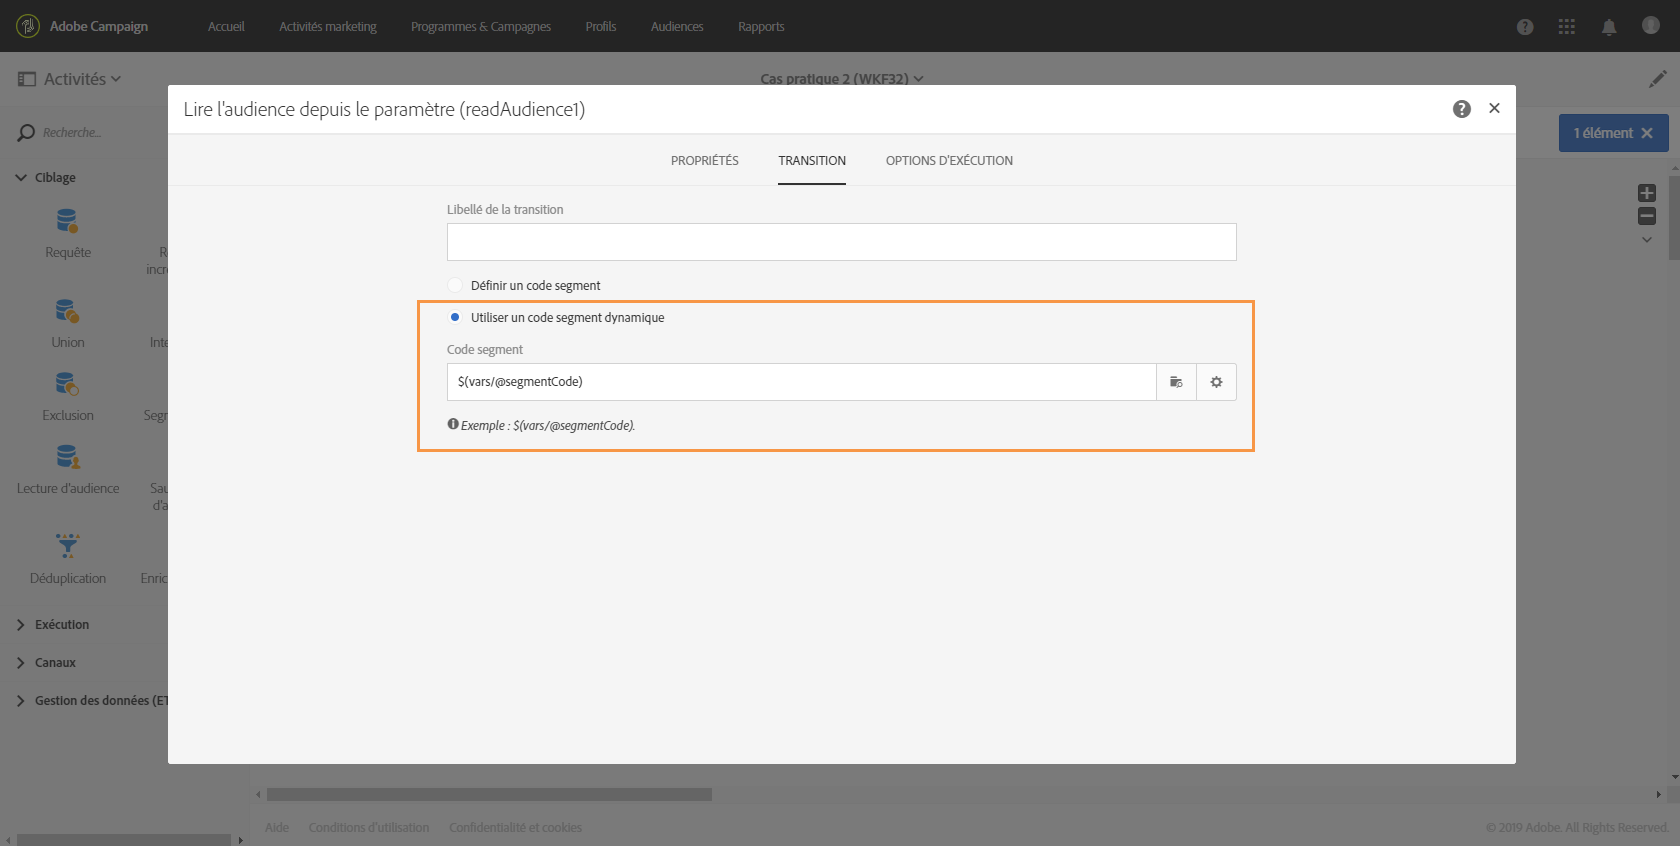1680x846 pixels.
Task: Select Utiliser un code segment dynamique radio
Action: 455,317
